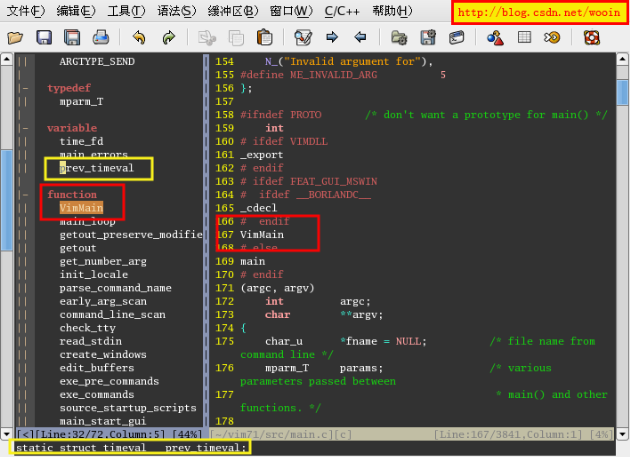630x457 pixels.
Task: Click the Save All files icon
Action: (72, 38)
